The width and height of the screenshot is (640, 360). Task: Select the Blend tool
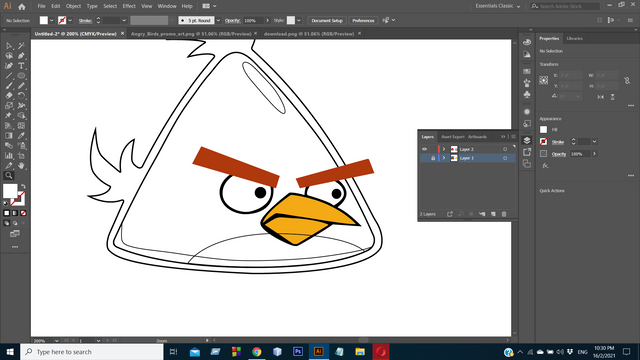pos(9,145)
